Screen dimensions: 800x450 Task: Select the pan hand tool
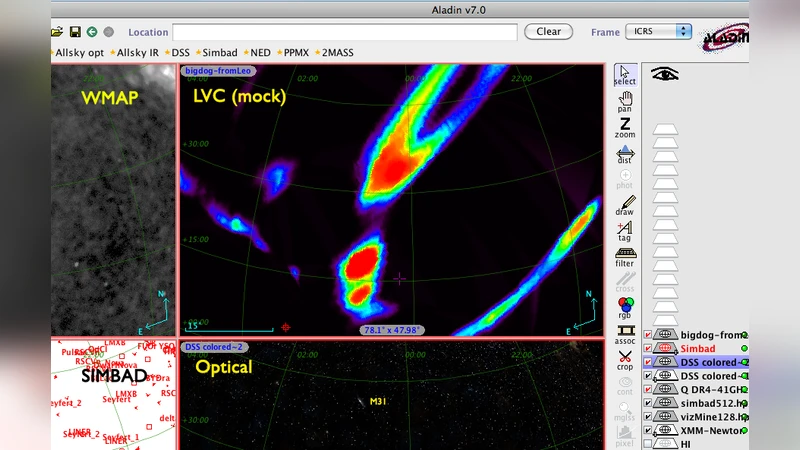[625, 98]
